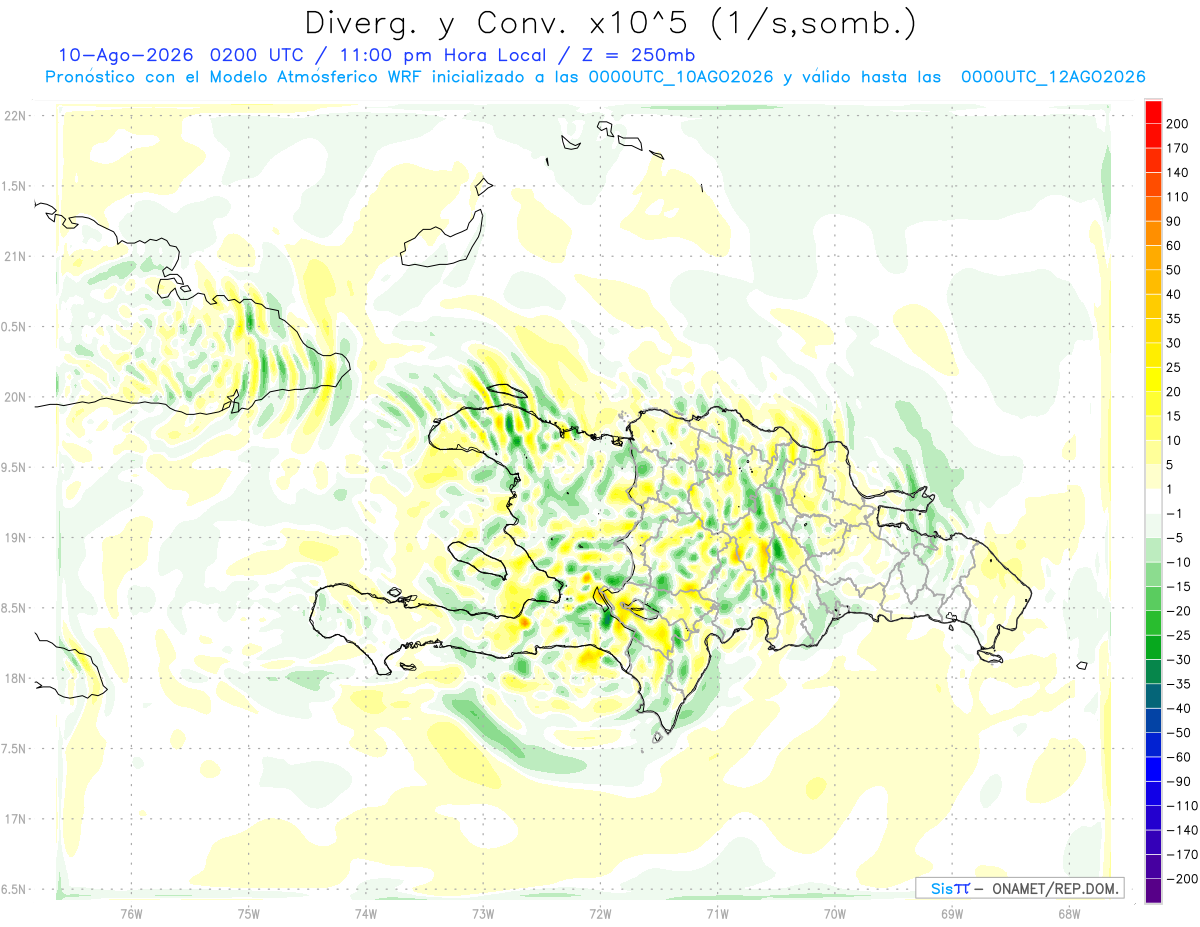Click the '-40' colorbar value

1177,709
